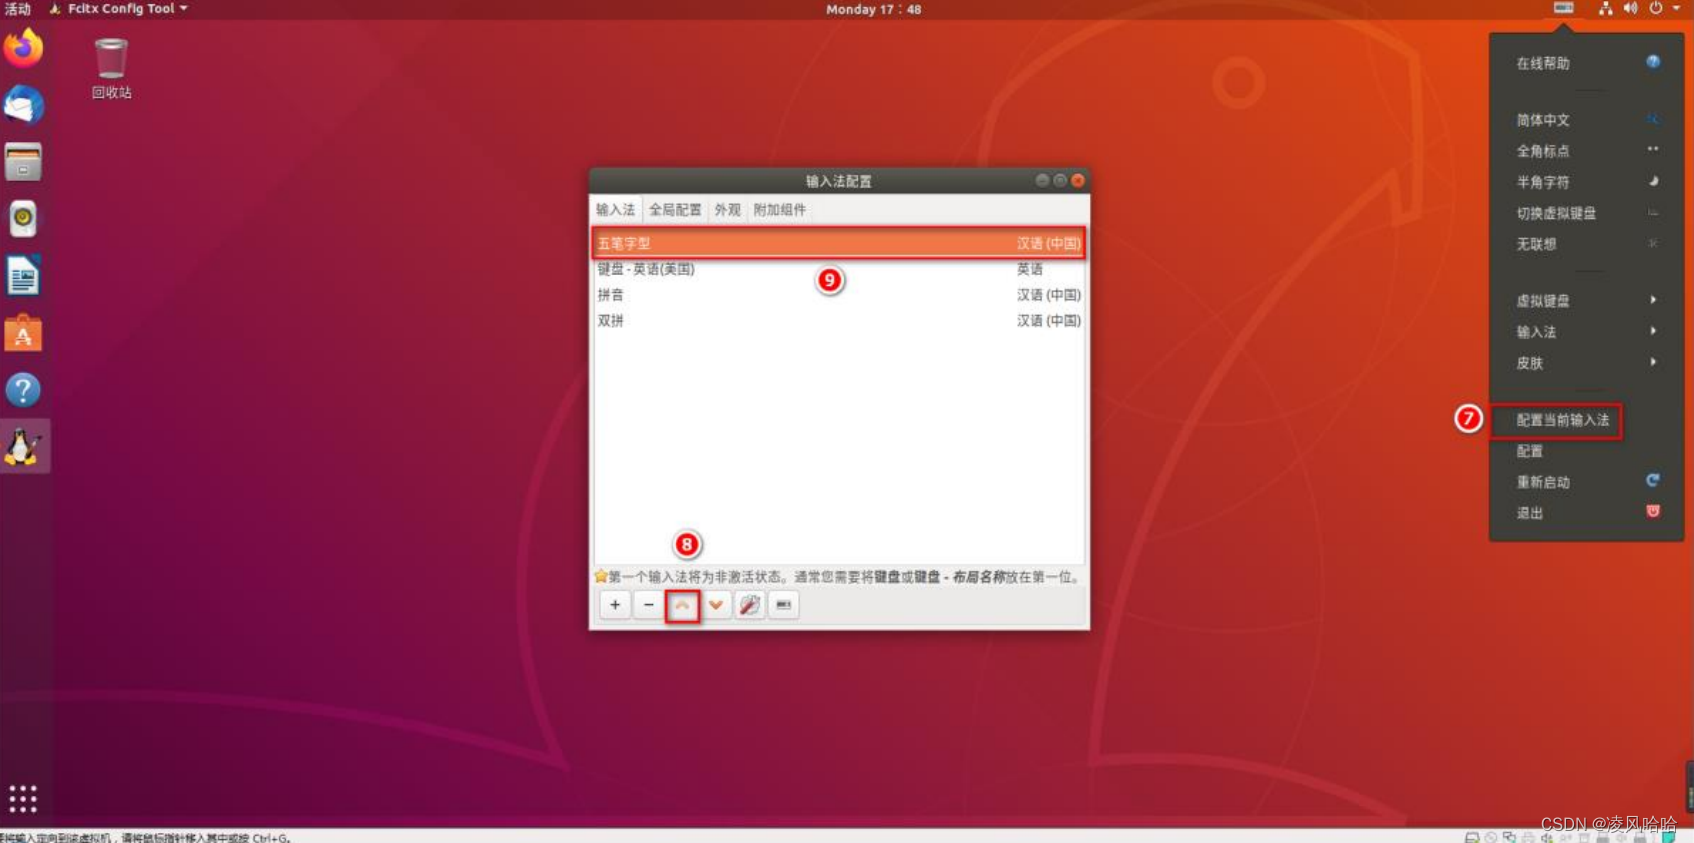Expand the 虚拟键盘 submenu
The height and width of the screenshot is (843, 1694).
click(1586, 300)
